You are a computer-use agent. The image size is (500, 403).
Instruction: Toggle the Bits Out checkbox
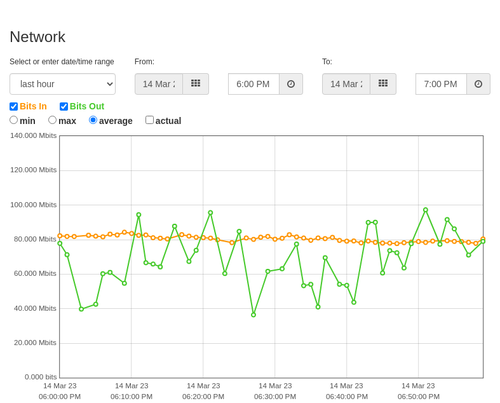64,106
